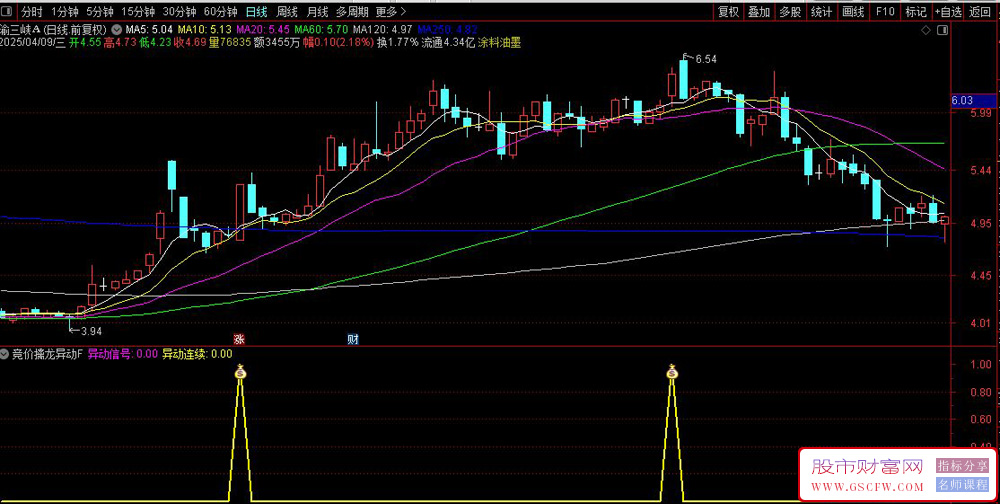
Task: Click the 竞价擒龙异动F indicator title
Action: (47, 354)
